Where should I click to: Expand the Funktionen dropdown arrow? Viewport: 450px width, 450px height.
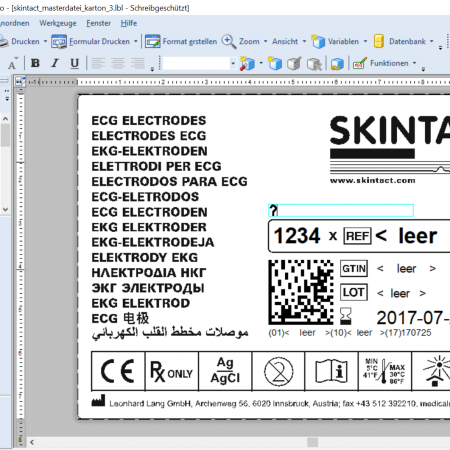coord(415,63)
